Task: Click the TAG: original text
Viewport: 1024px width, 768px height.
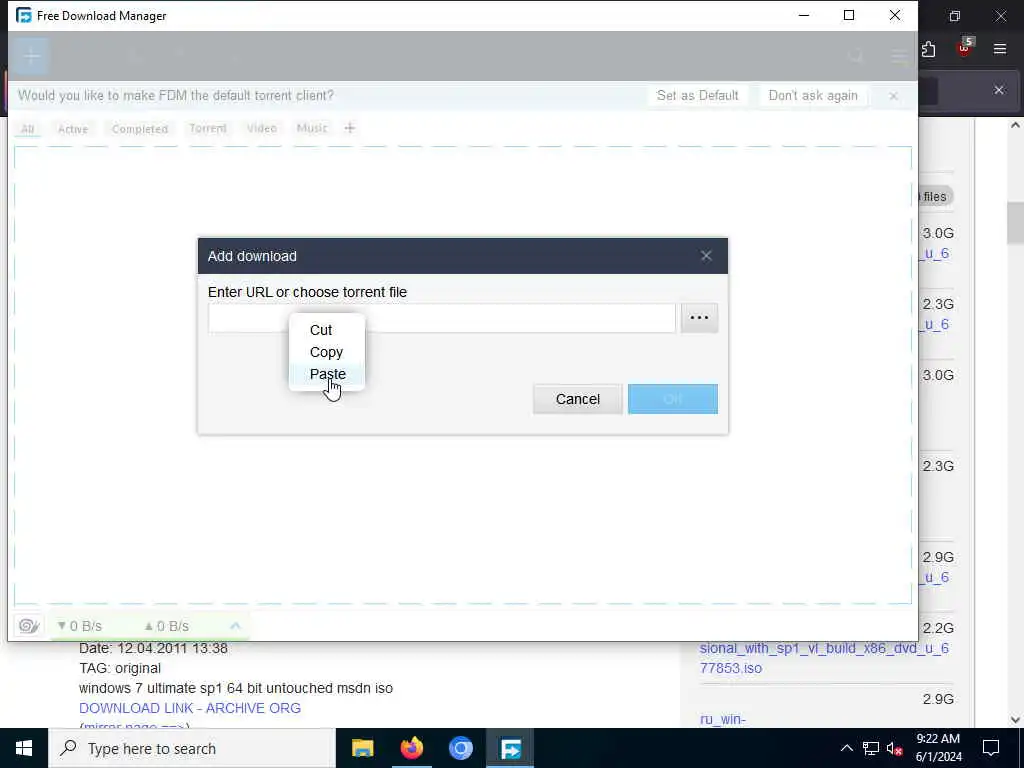Action: pos(120,668)
